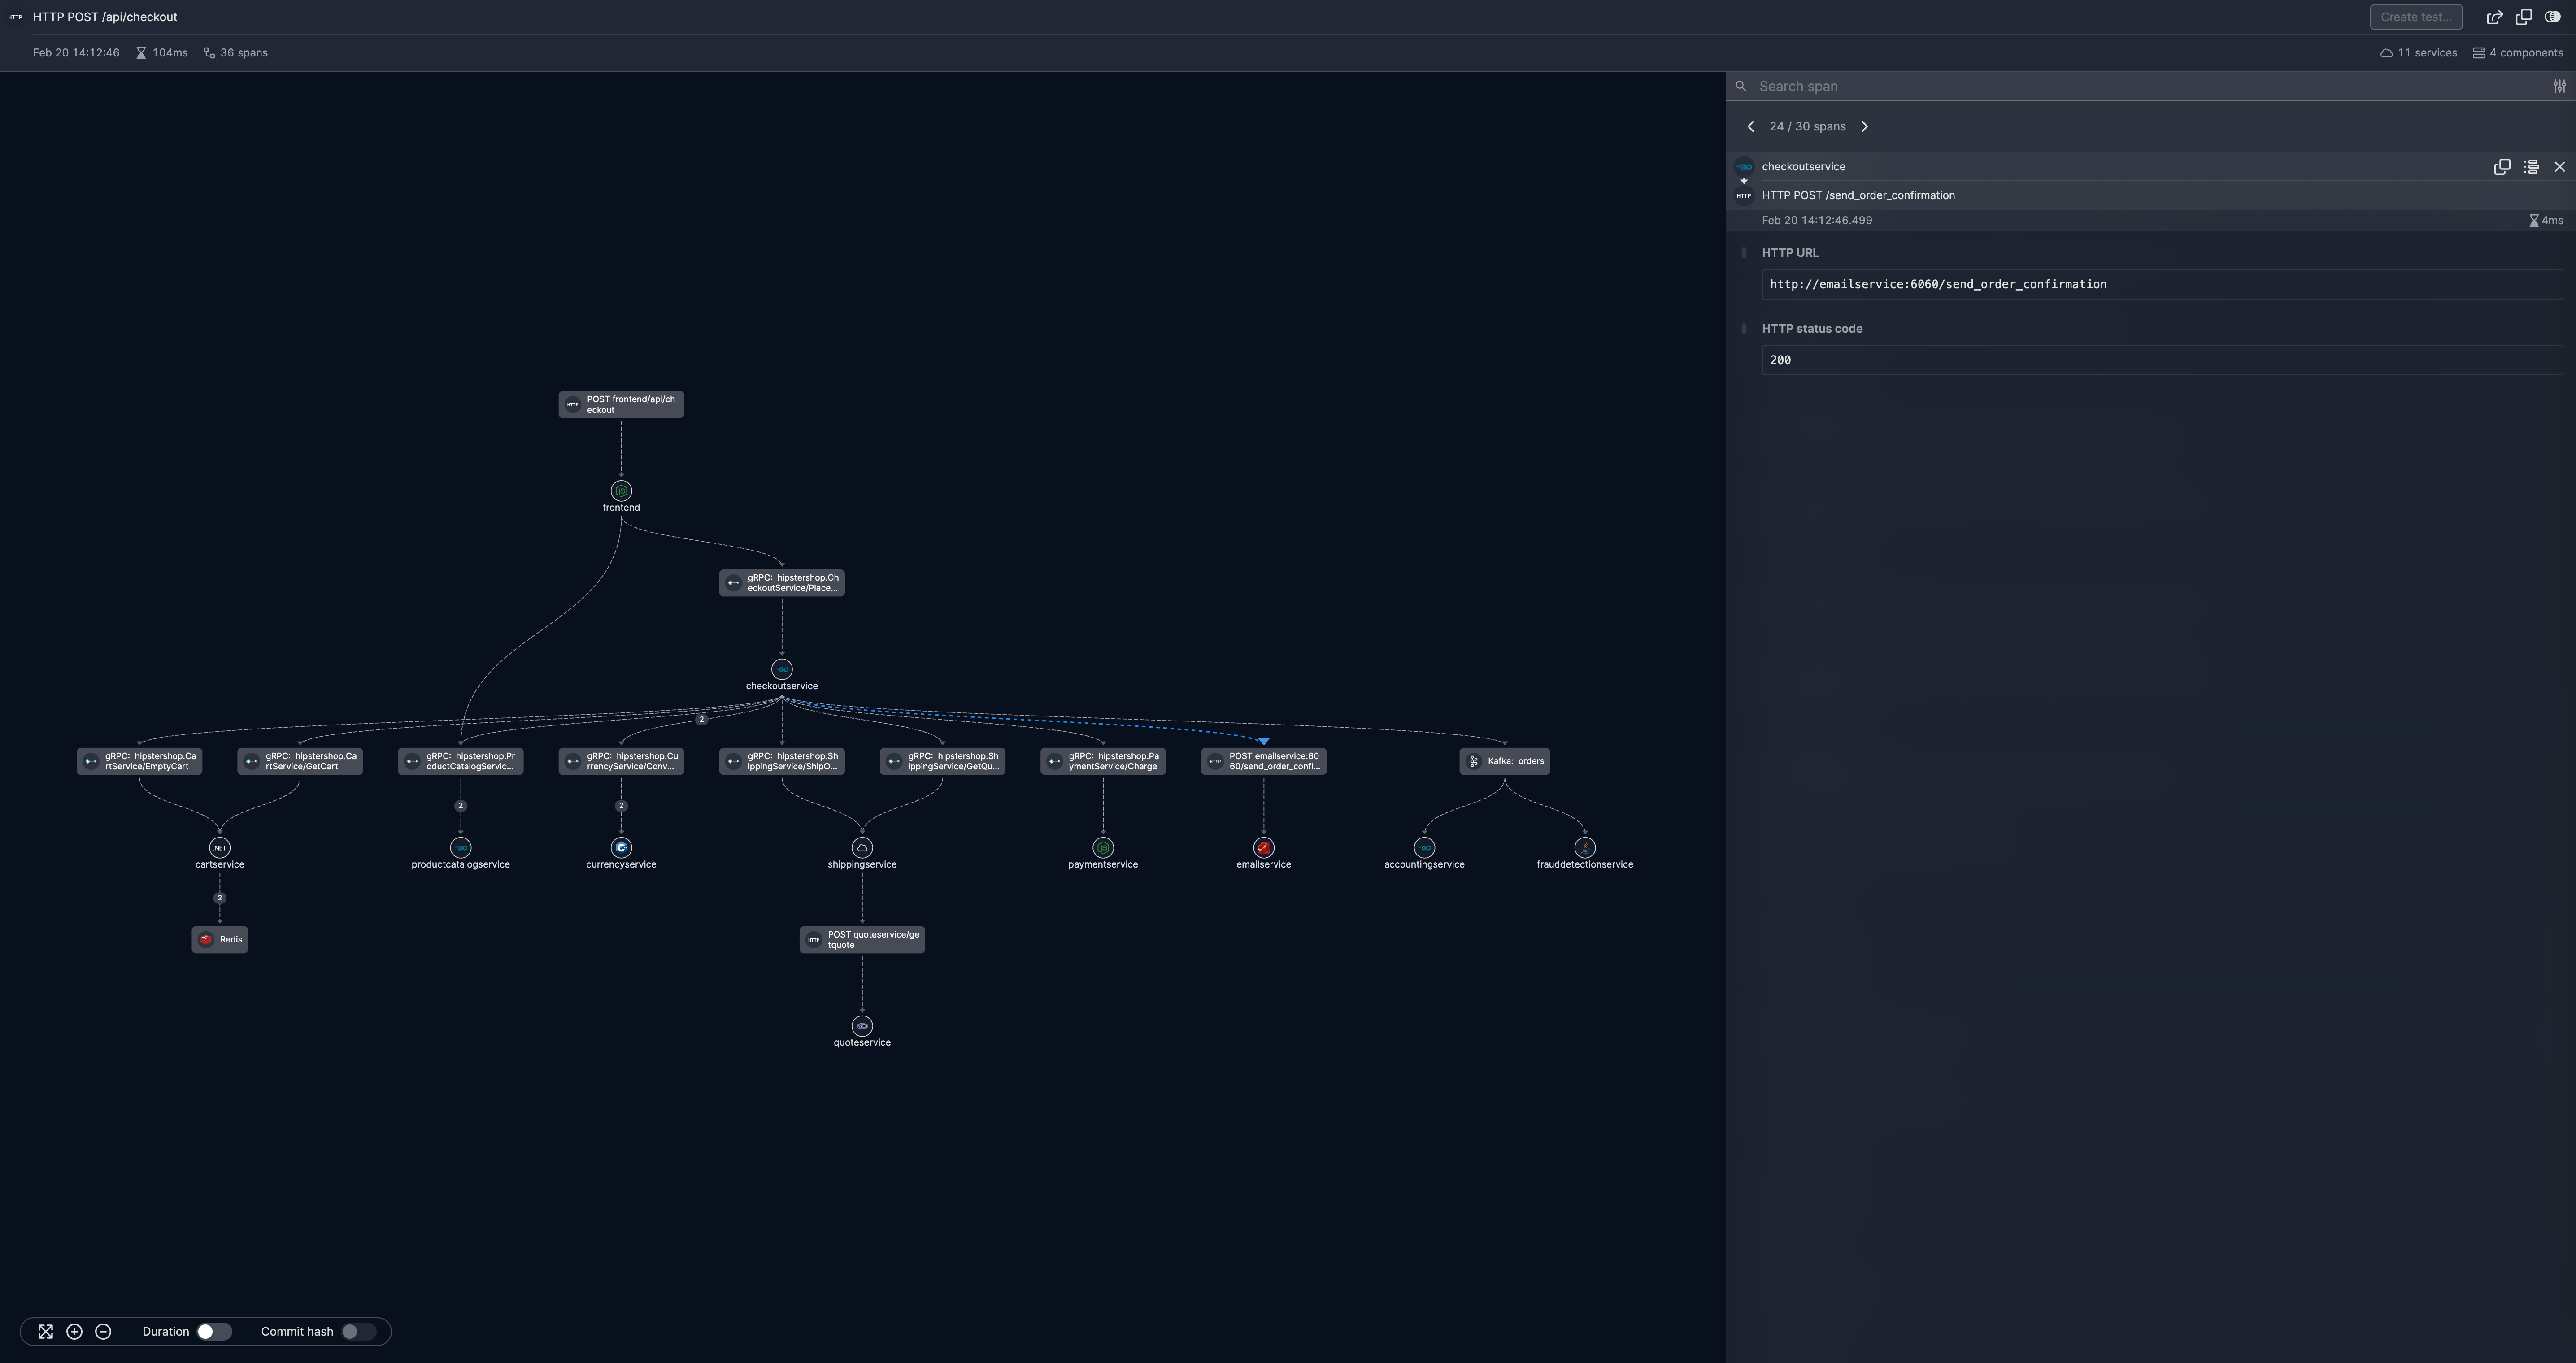Image resolution: width=2576 pixels, height=1363 pixels.
Task: Toggle the Duration switch
Action: tap(213, 1331)
